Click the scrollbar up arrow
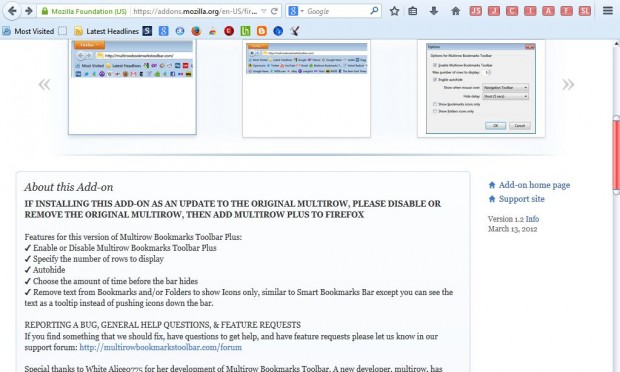Image resolution: width=620 pixels, height=372 pixels. click(616, 43)
